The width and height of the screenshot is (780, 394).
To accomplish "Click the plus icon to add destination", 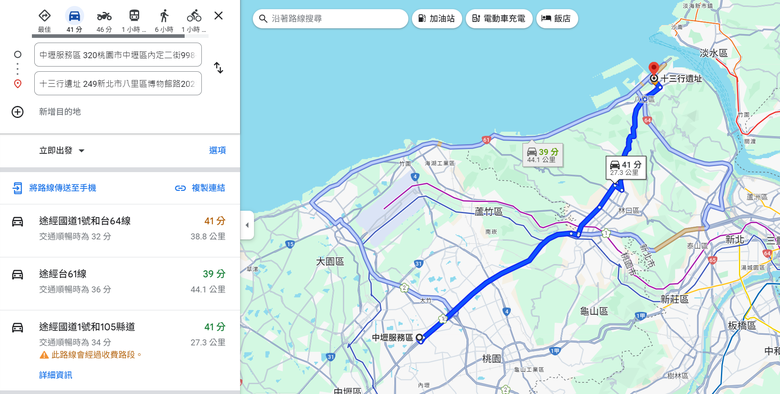I will click(17, 111).
